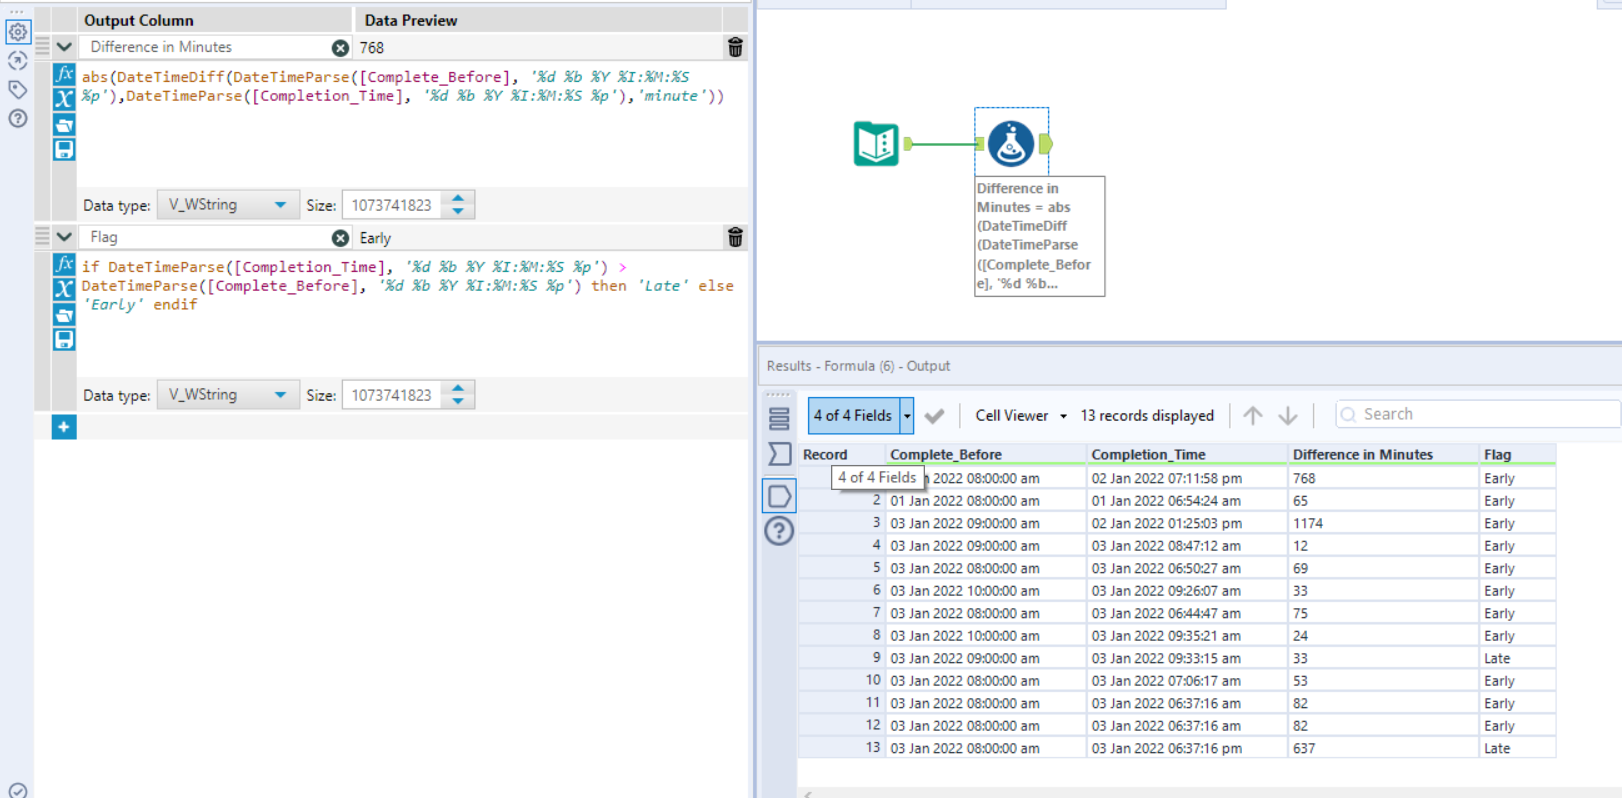Image resolution: width=1622 pixels, height=798 pixels.
Task: Increase Size value for Flag column
Action: (458, 389)
